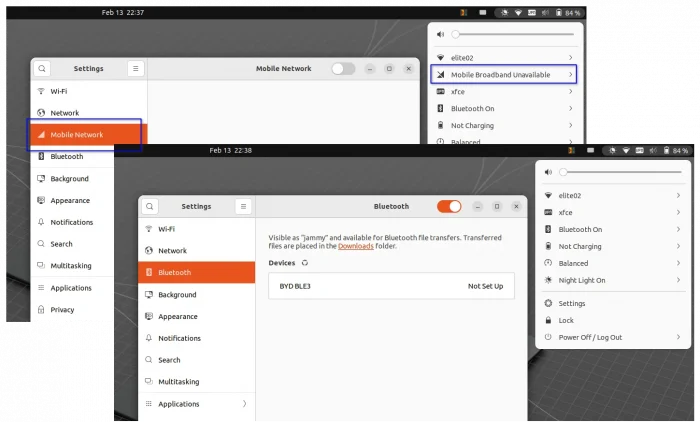Expand the Mobile Broadband Unavailable entry

click(570, 75)
